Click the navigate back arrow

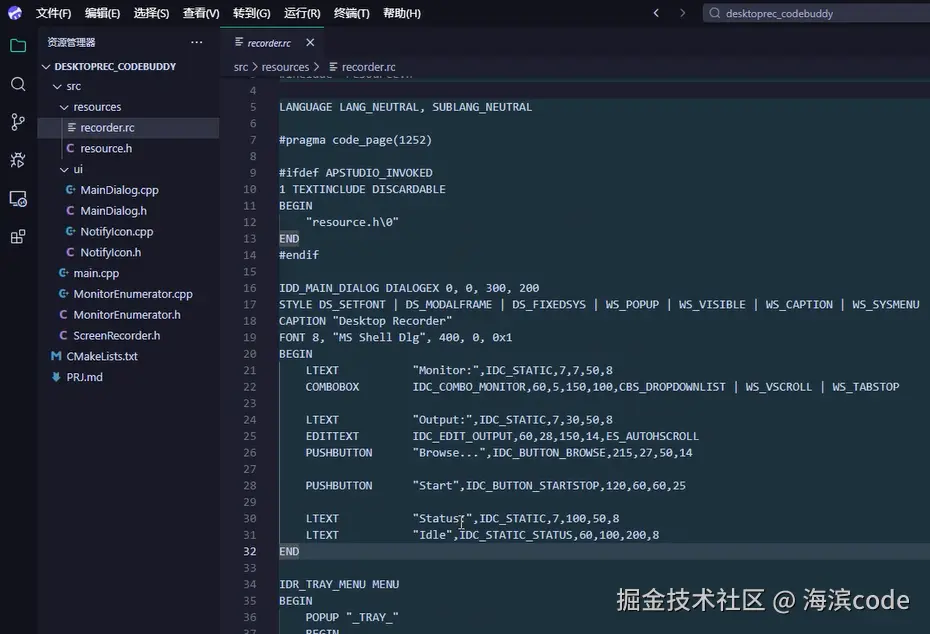[x=656, y=13]
